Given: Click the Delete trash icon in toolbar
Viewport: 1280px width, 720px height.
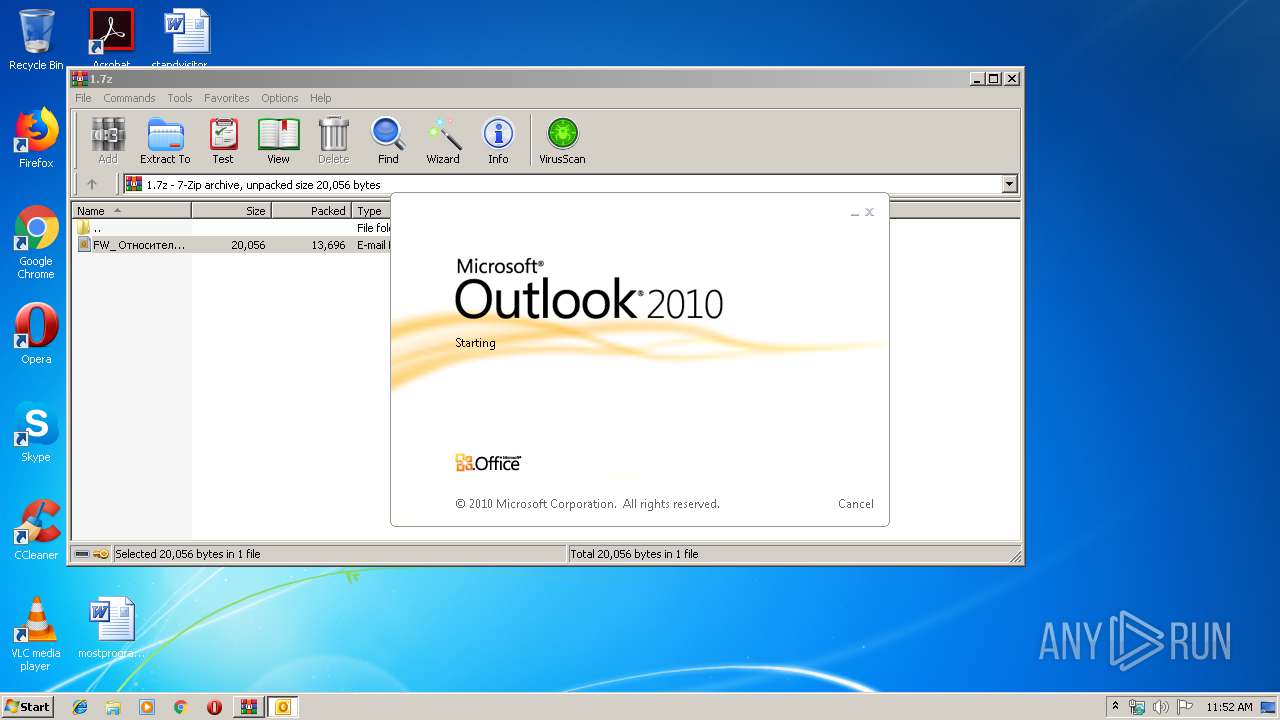Looking at the screenshot, I should (x=333, y=140).
